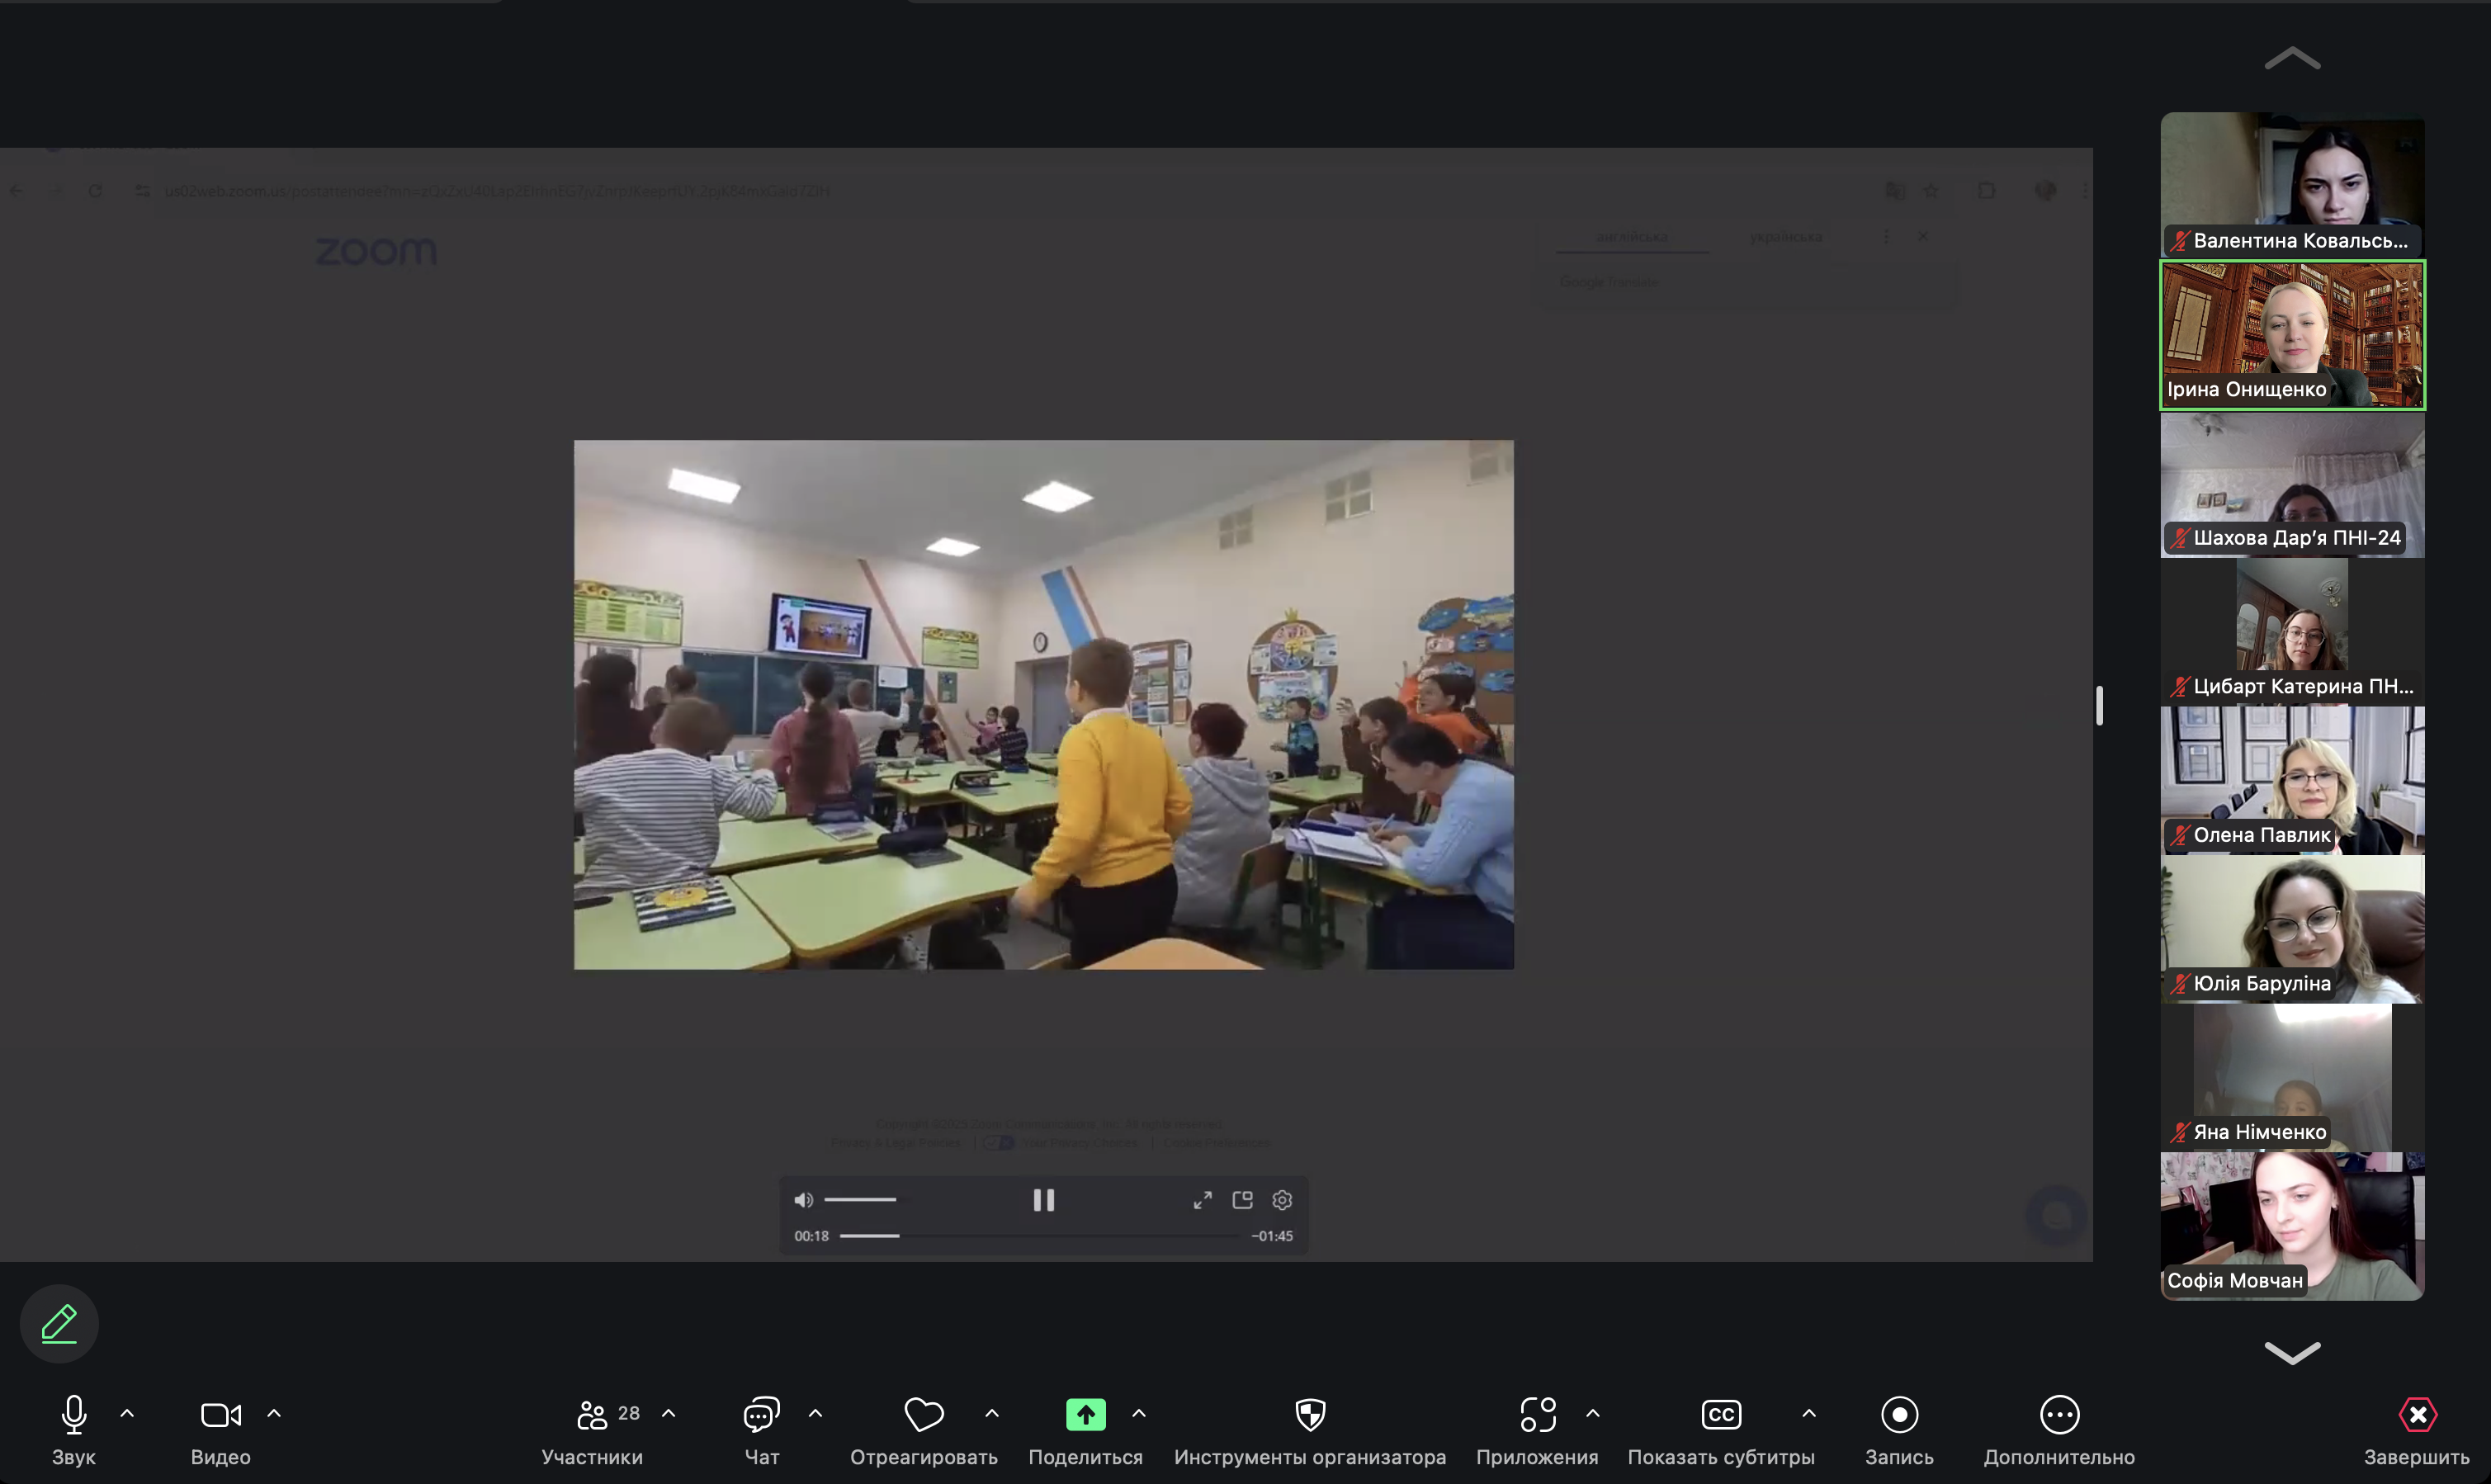Image resolution: width=2491 pixels, height=1484 pixels.
Task: Toggle Показать субтитры CC captions
Action: click(1721, 1415)
